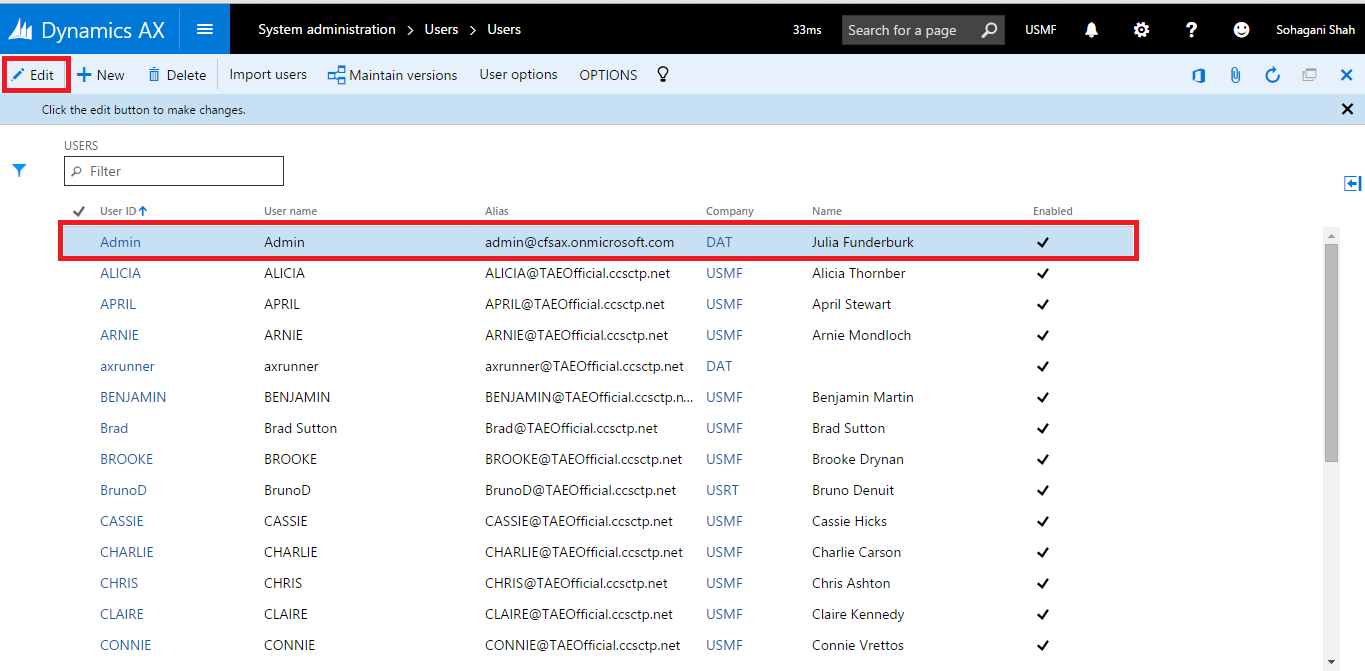Toggle Enabled checkmark for ALICIA row
Screen dimensions: 1365x671
(1043, 273)
